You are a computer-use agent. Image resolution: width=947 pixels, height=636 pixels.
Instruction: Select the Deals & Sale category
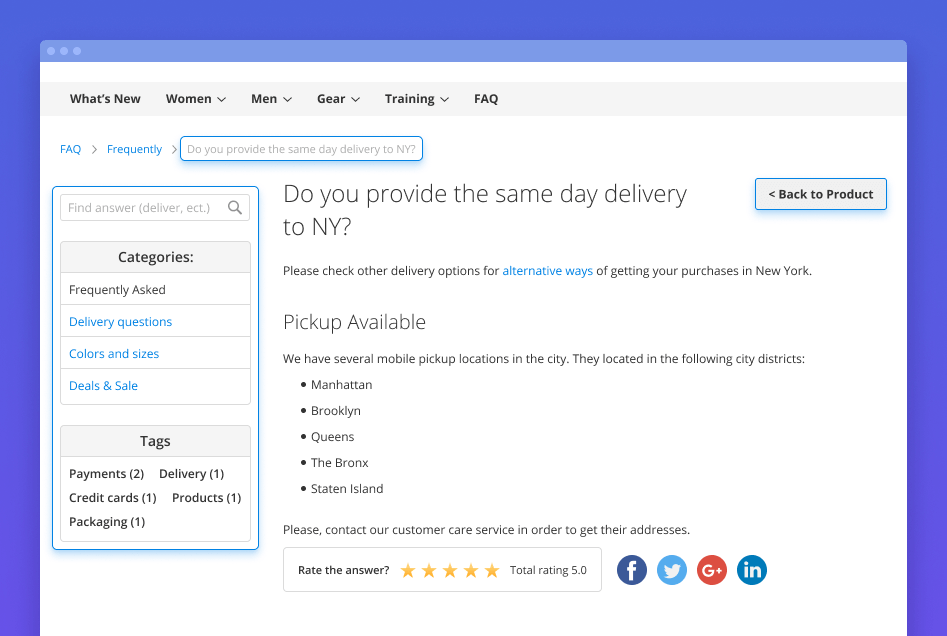pos(103,386)
